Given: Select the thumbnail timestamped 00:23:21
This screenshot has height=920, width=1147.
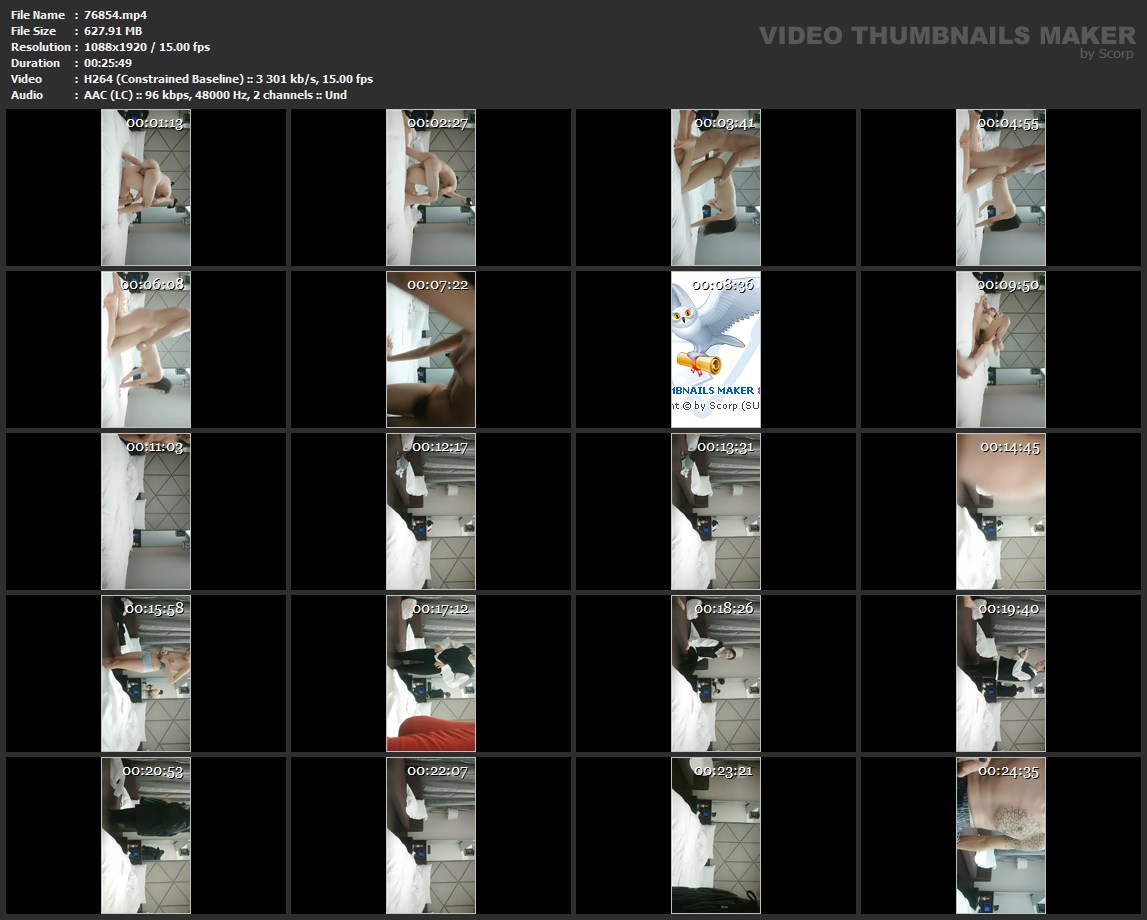Looking at the screenshot, I should coord(716,835).
